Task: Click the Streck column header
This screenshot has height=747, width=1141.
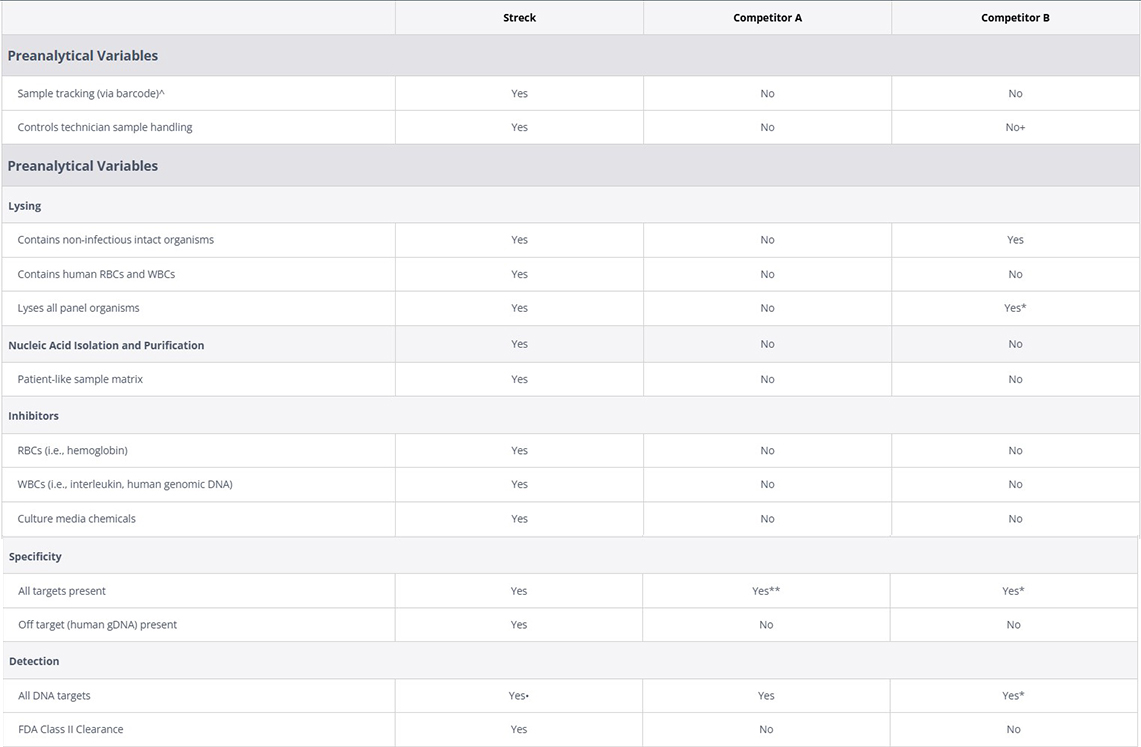Action: (x=519, y=18)
